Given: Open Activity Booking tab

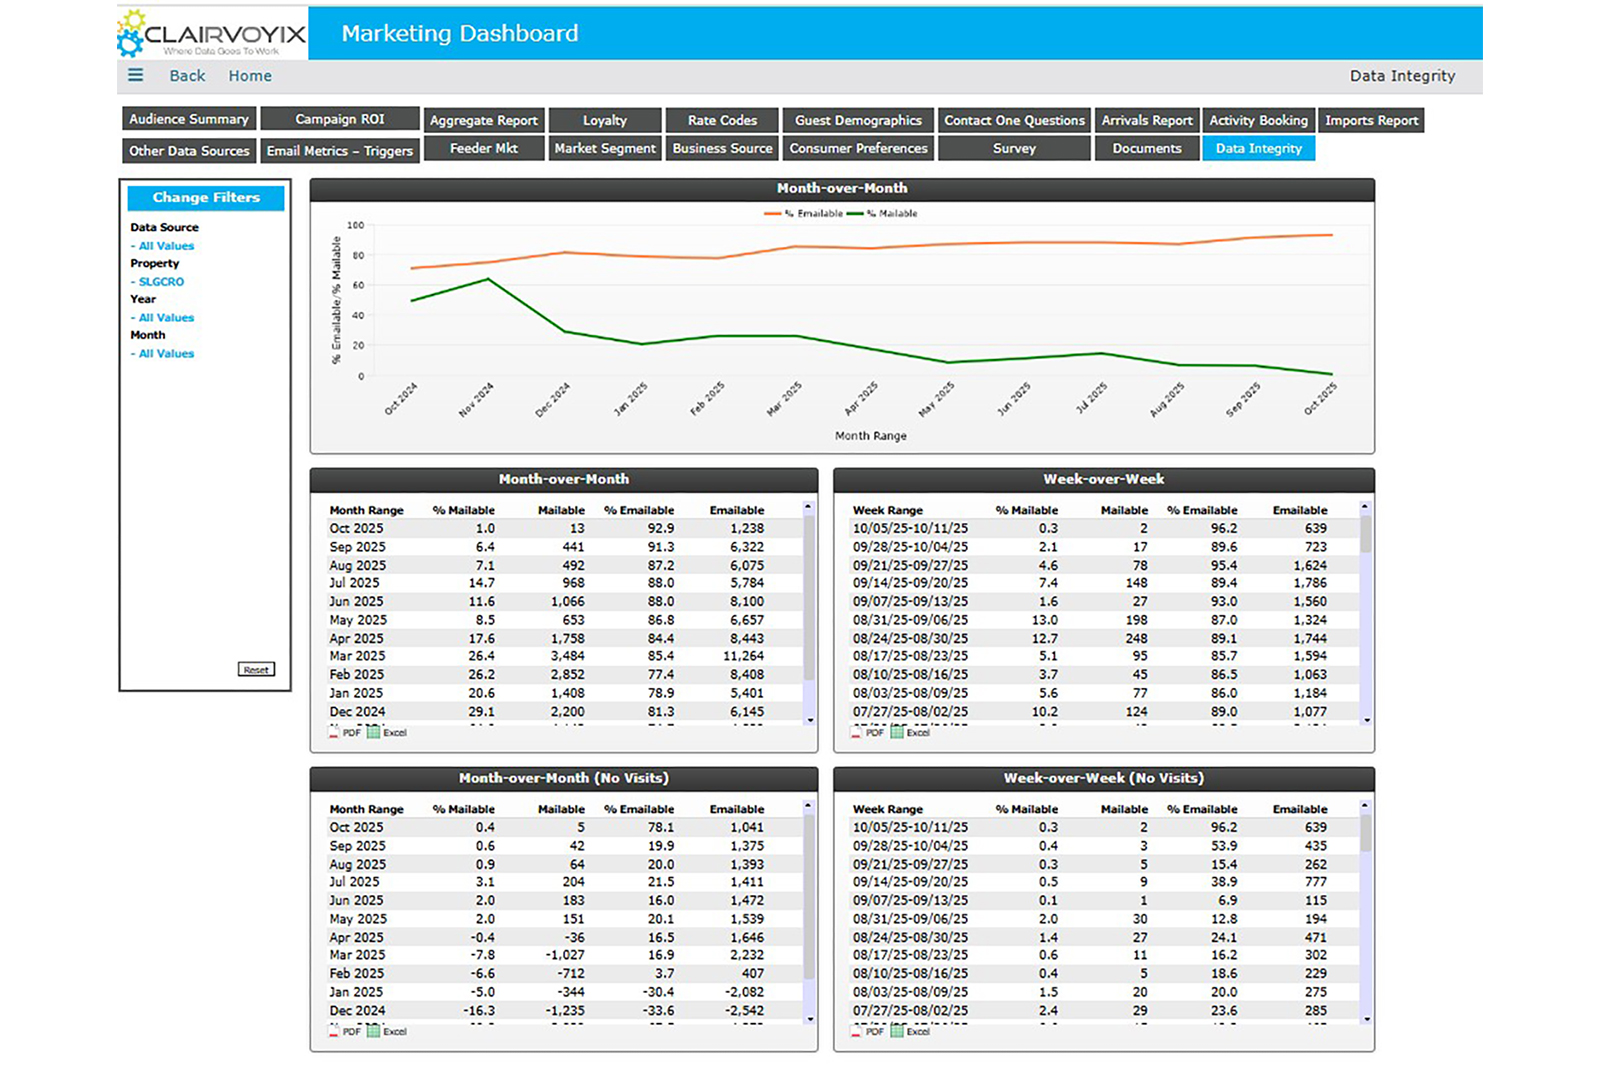Looking at the screenshot, I should (1258, 120).
